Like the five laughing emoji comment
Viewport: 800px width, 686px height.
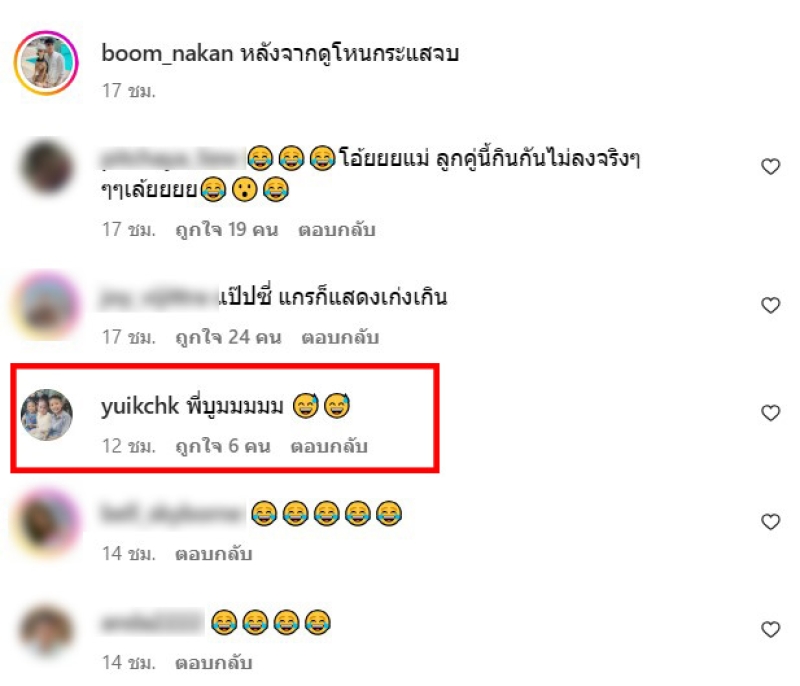(x=770, y=522)
